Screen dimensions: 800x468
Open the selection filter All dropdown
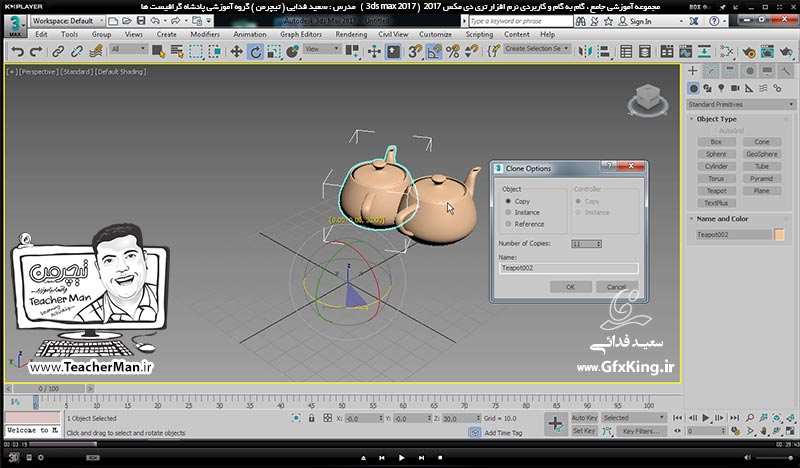(128, 49)
